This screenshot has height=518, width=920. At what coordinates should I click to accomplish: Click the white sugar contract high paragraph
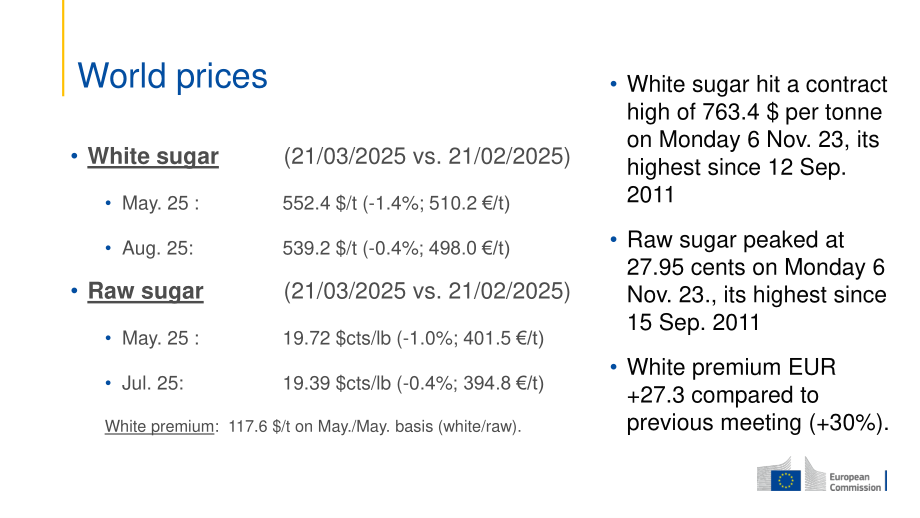pos(757,139)
